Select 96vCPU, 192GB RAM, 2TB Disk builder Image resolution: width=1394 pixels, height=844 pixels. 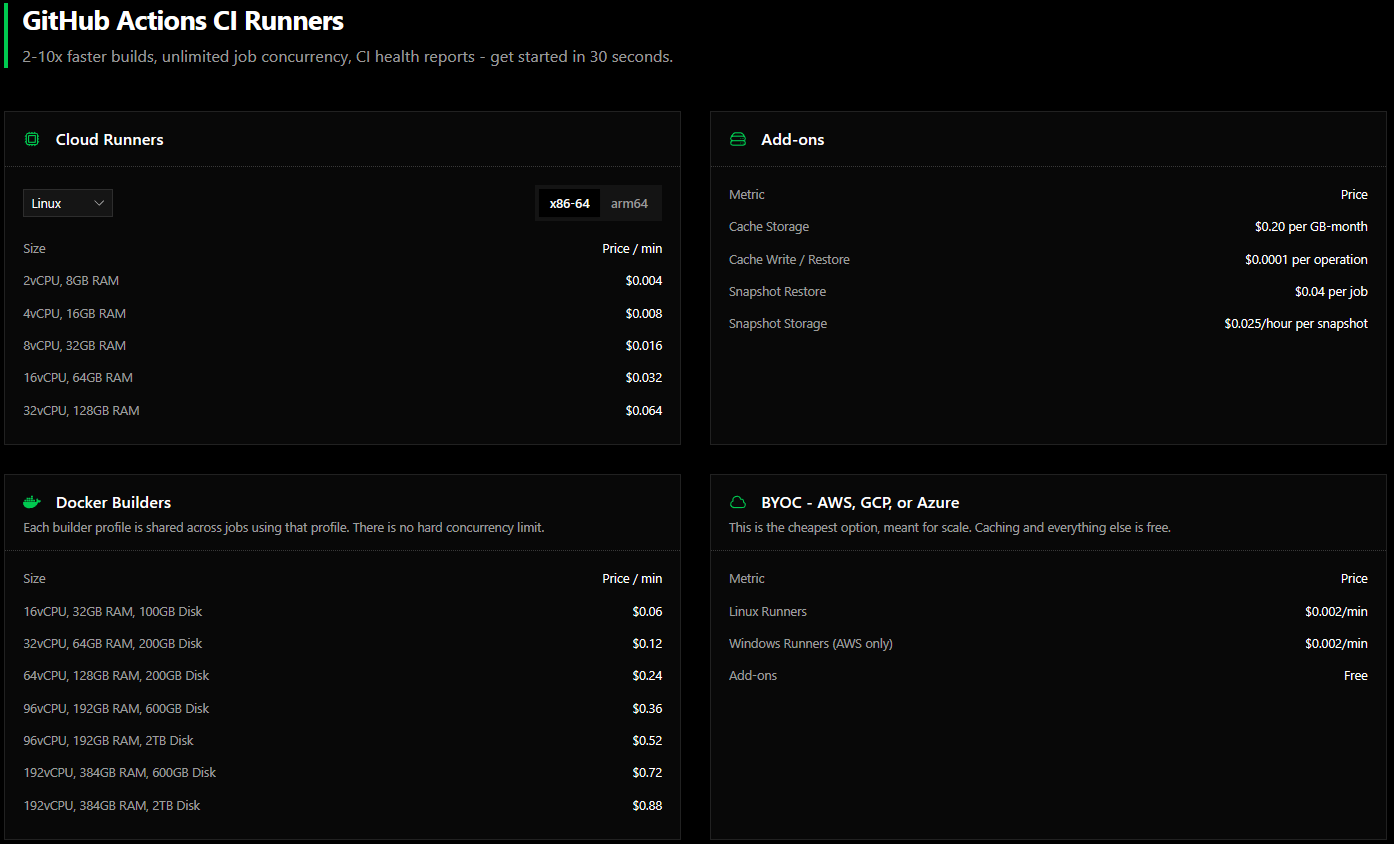click(342, 740)
